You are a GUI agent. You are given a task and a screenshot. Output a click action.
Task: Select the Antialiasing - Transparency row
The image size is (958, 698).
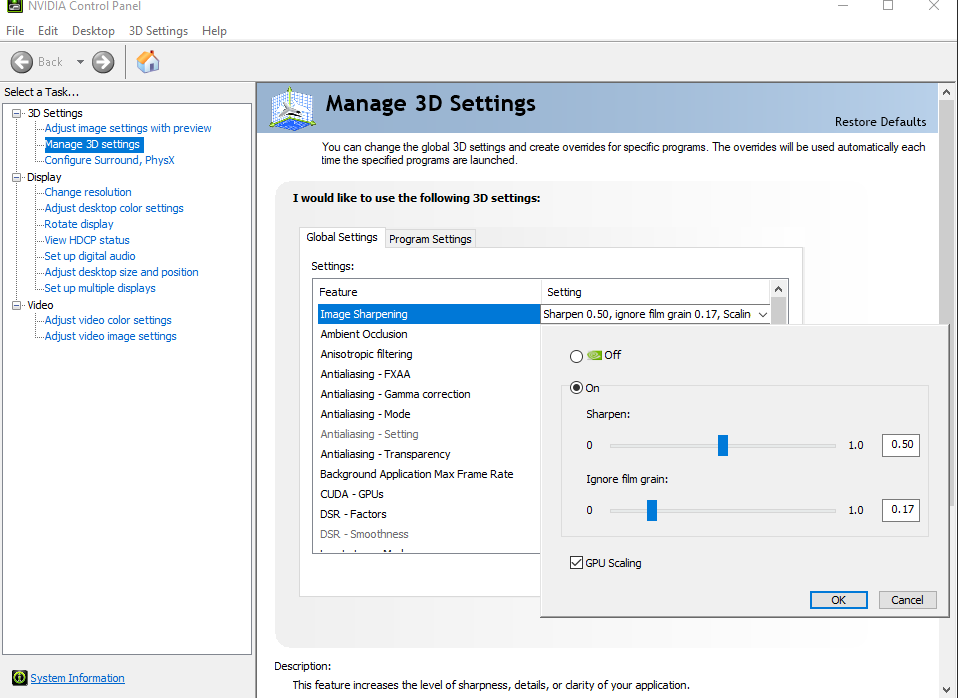[429, 454]
